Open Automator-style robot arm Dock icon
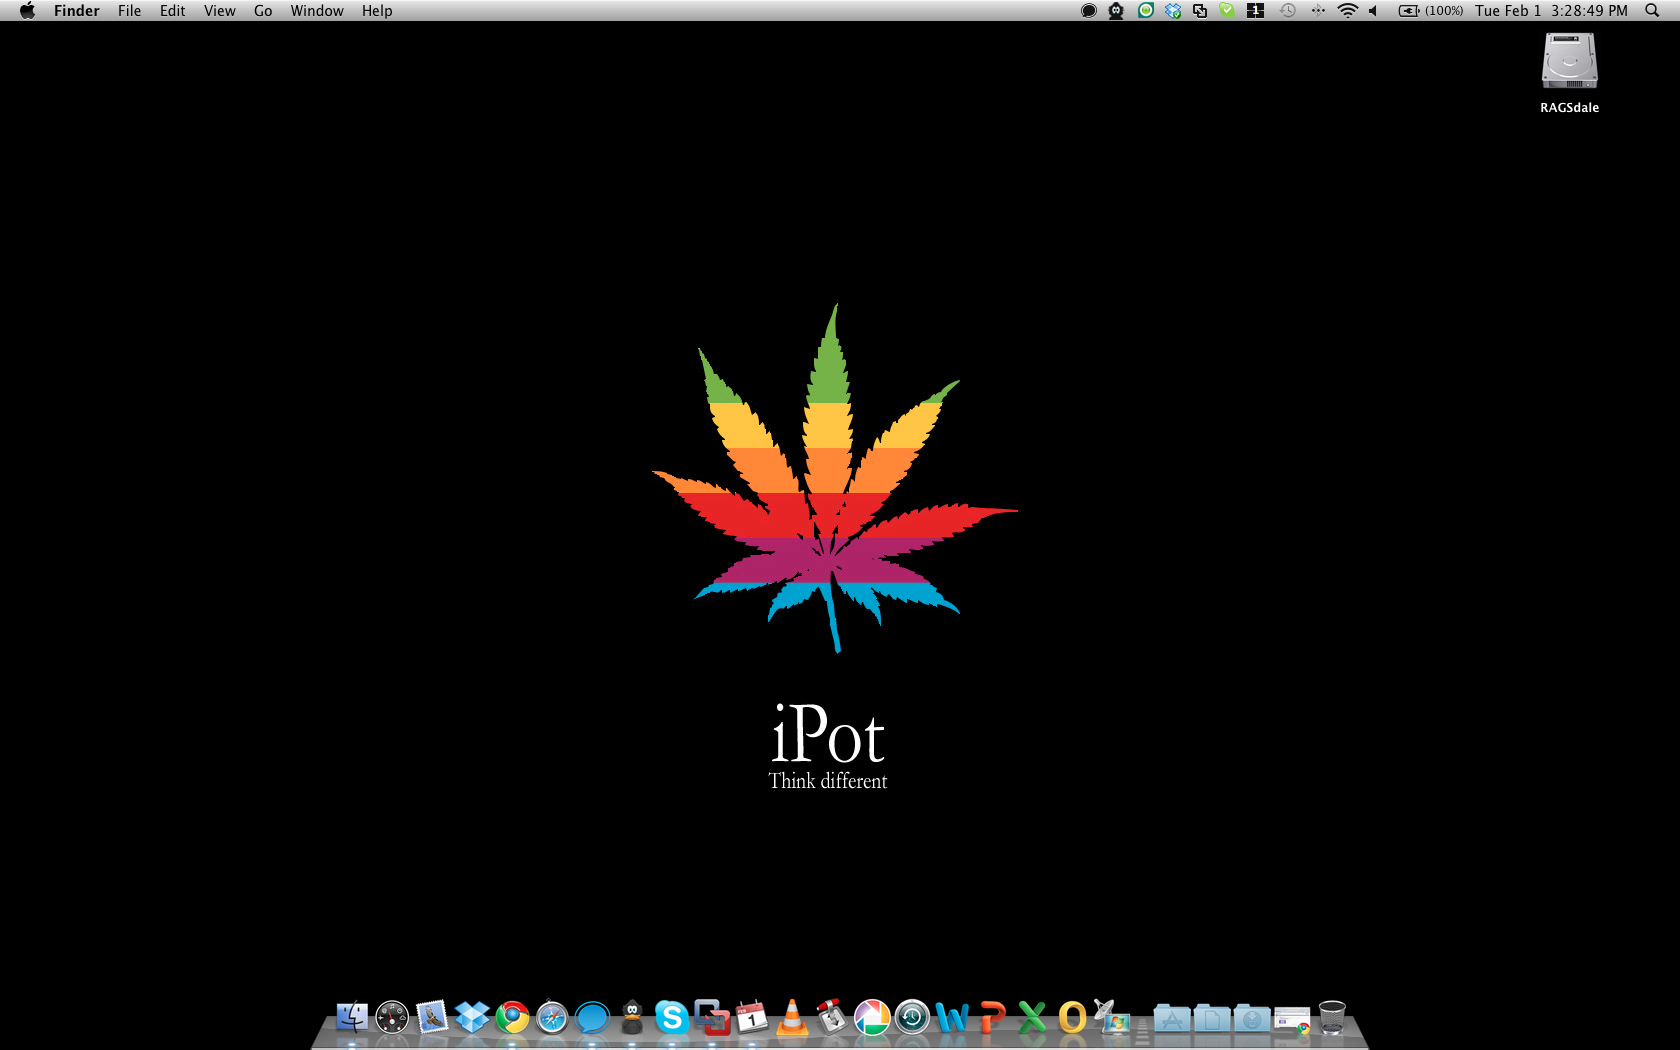The image size is (1680, 1050). [x=832, y=1018]
